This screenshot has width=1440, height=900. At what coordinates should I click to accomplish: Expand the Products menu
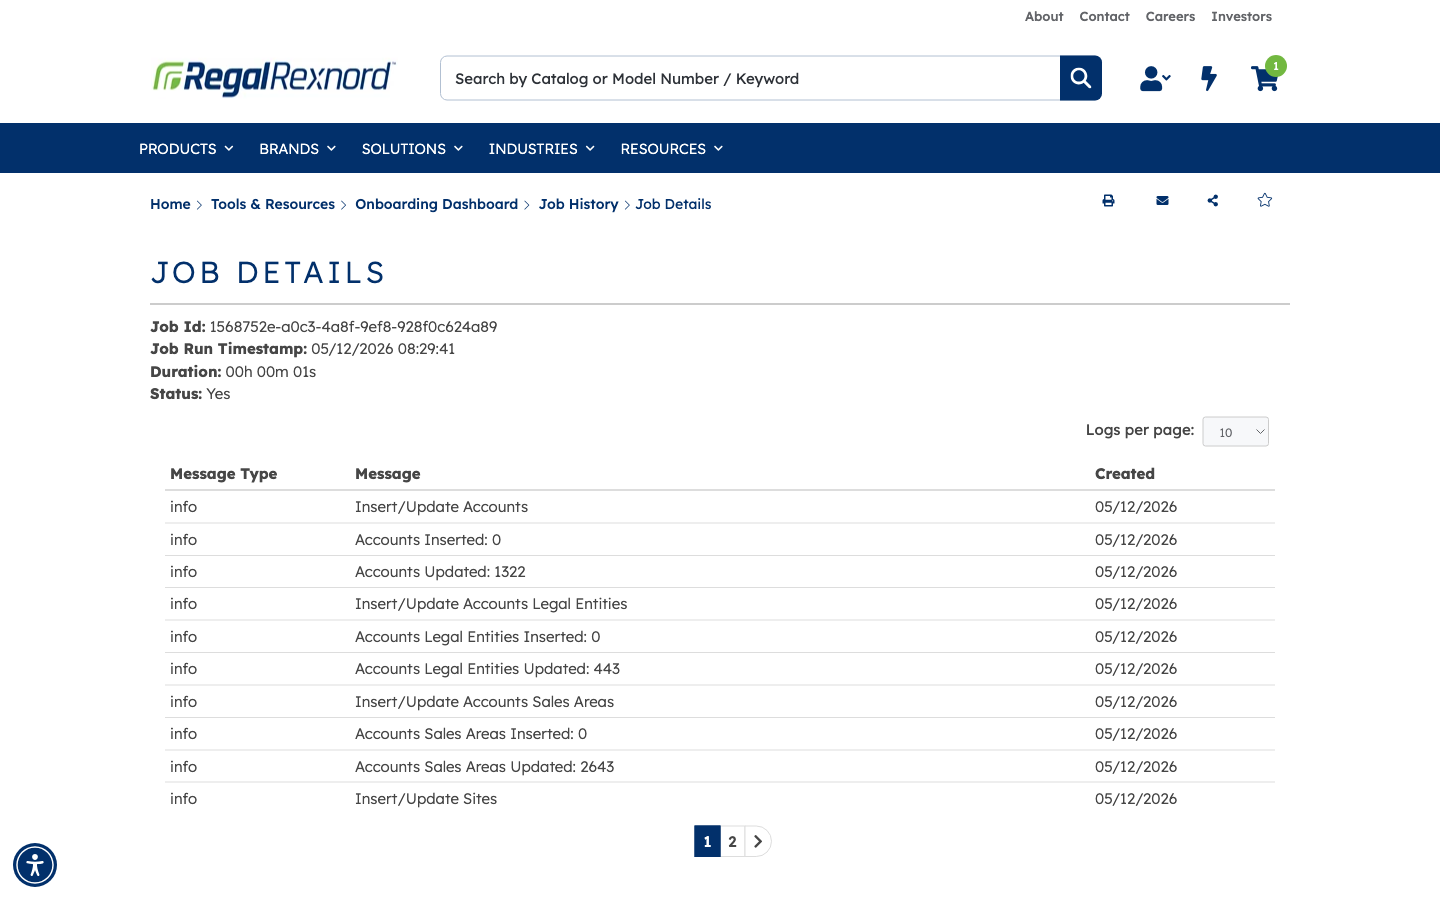[186, 148]
